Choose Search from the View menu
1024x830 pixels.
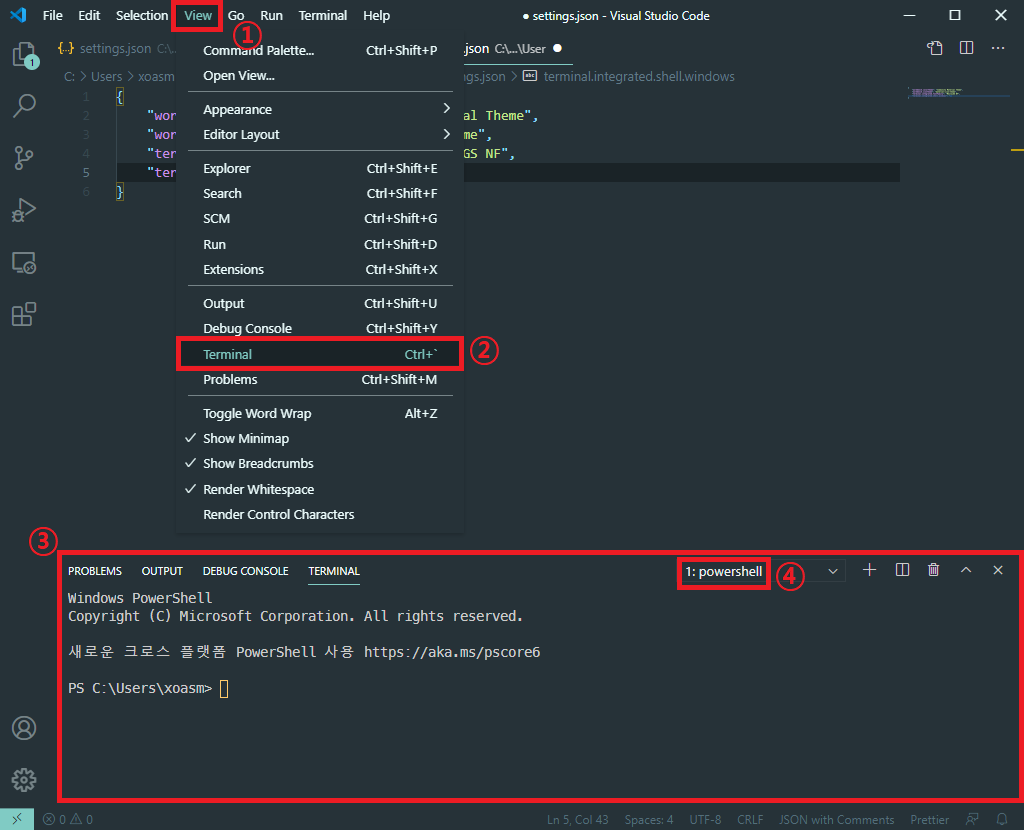(320, 193)
